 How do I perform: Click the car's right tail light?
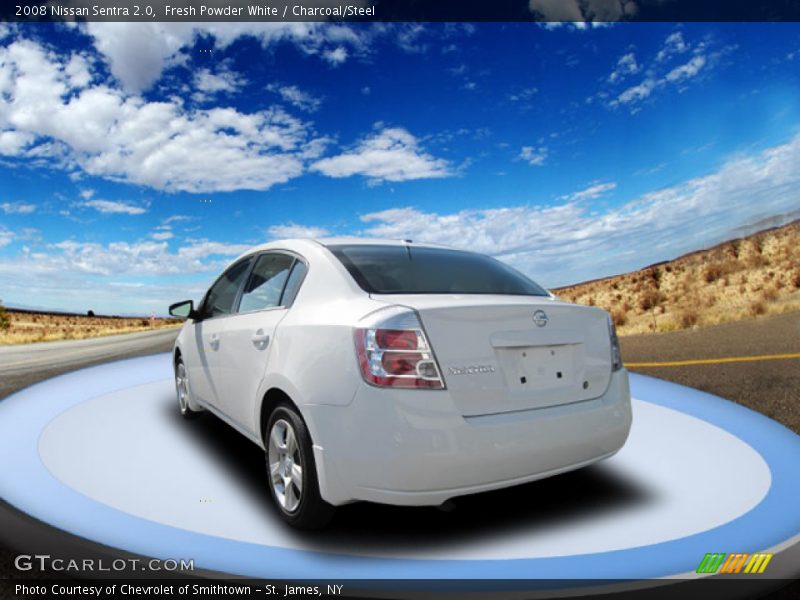click(x=614, y=343)
